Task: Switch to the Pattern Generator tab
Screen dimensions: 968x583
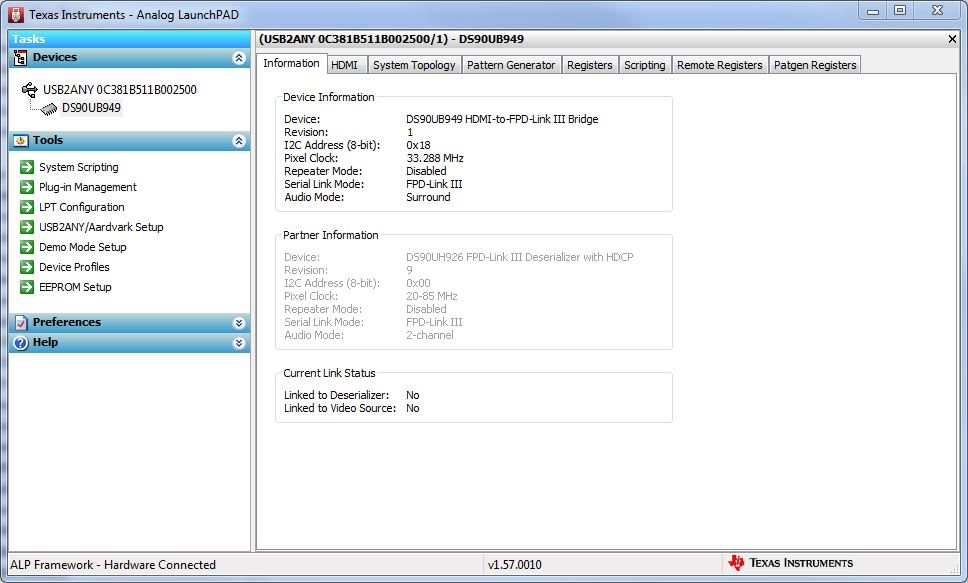Action: point(511,65)
